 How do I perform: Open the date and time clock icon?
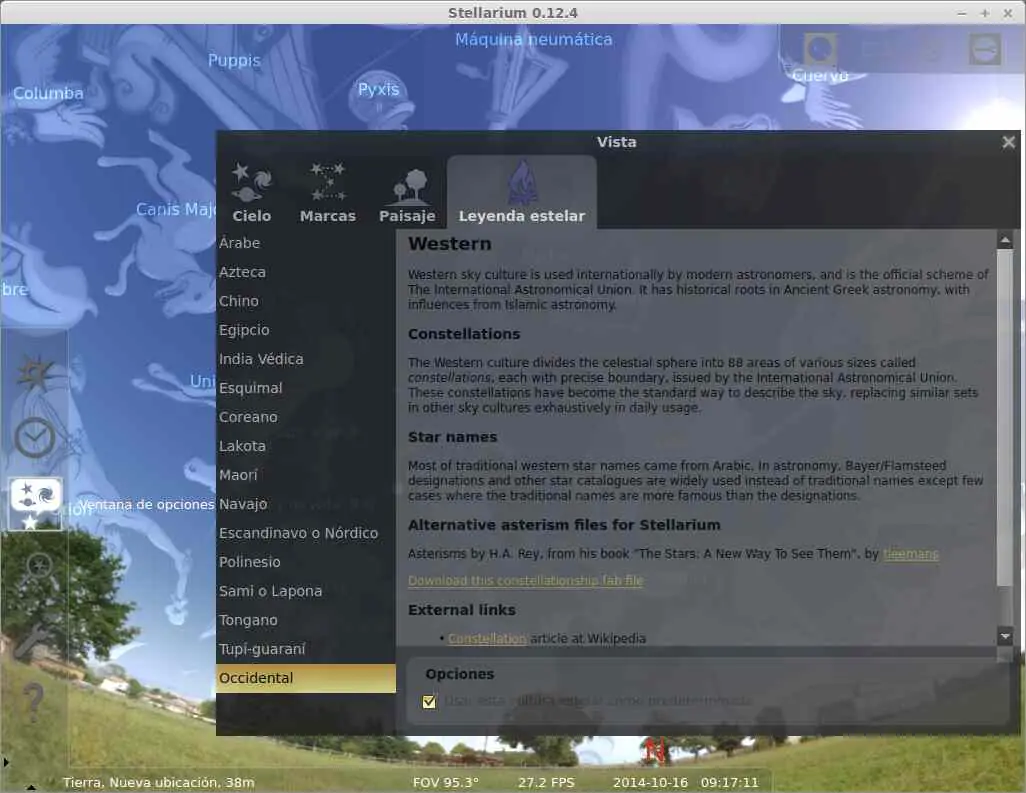(35, 438)
